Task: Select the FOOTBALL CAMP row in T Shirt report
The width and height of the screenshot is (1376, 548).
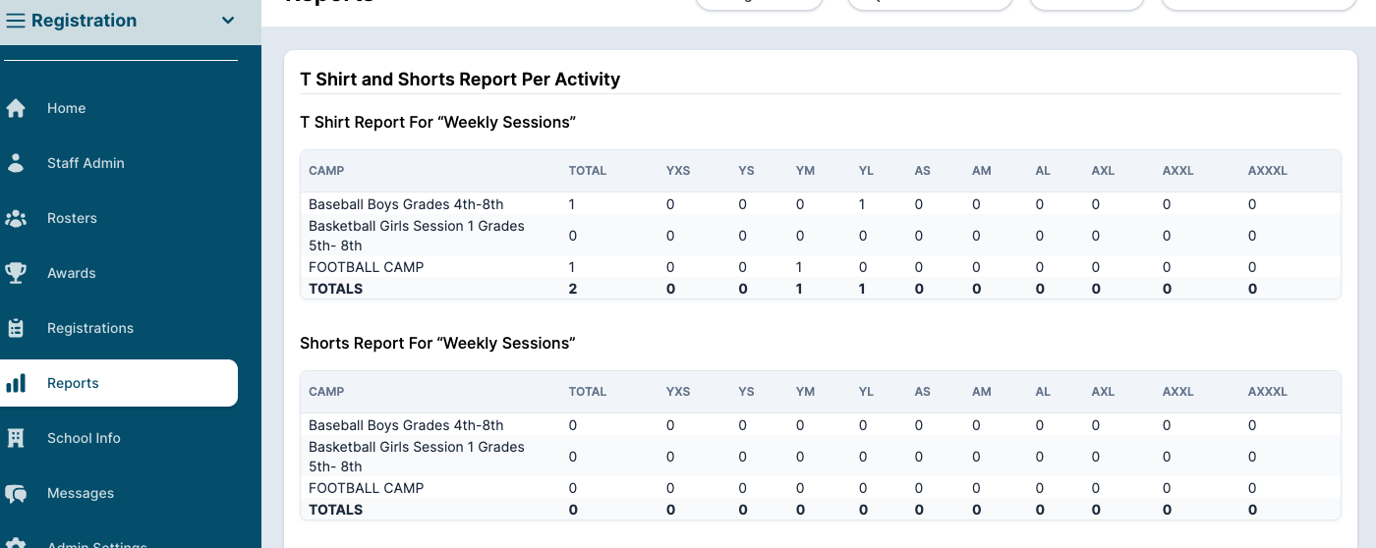Action: 820,267
